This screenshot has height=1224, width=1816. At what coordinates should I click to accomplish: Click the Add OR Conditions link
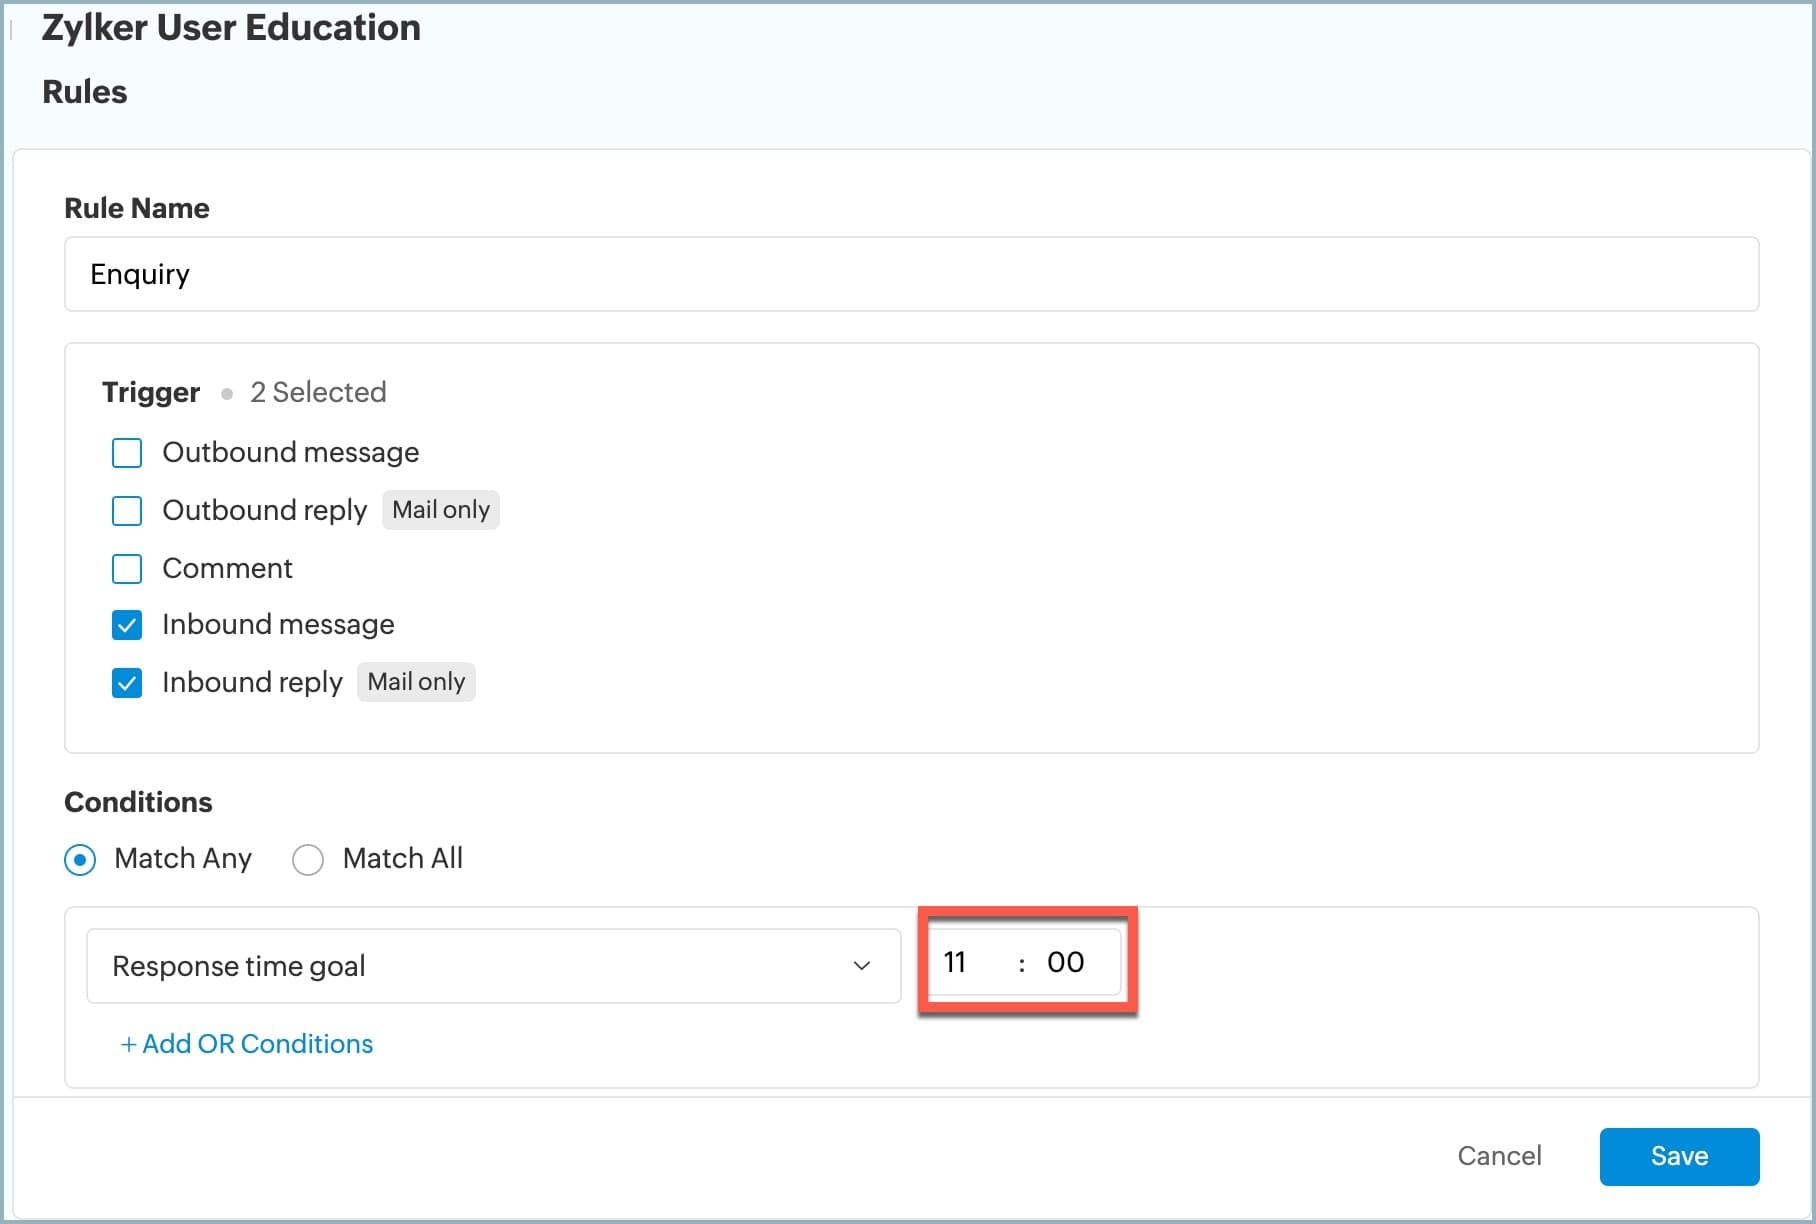[x=247, y=1044]
